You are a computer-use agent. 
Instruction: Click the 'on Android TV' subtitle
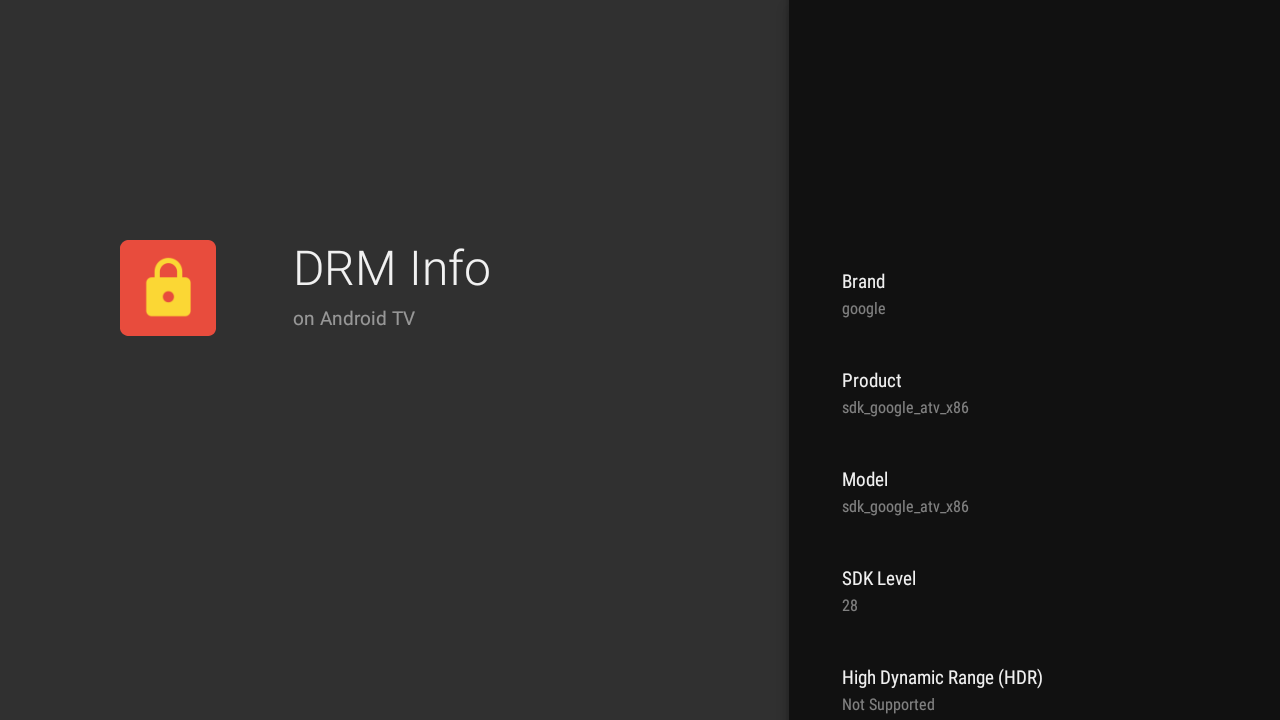(x=354, y=318)
